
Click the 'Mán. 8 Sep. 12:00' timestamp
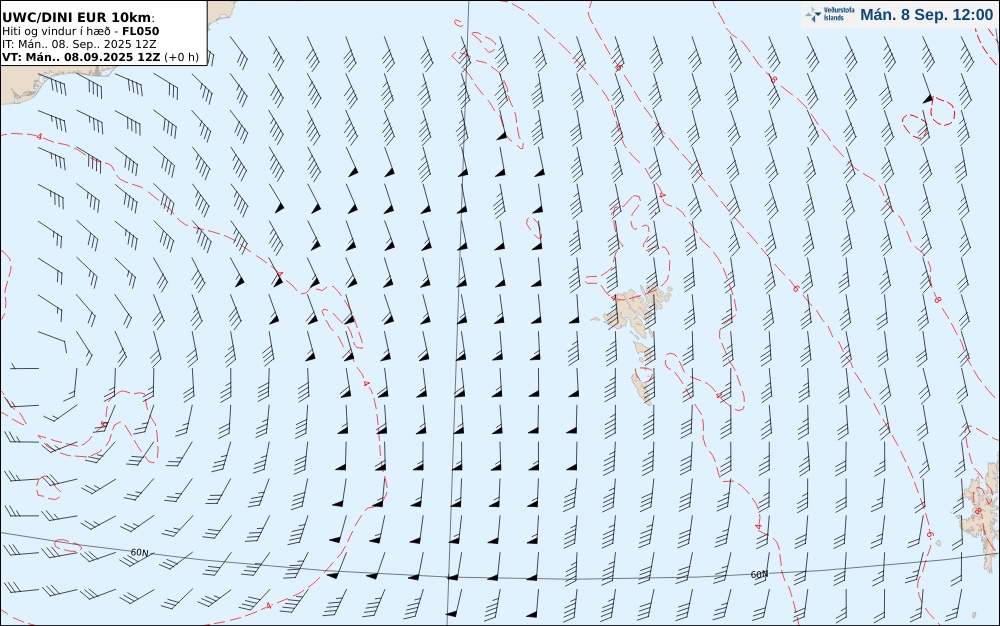926,15
